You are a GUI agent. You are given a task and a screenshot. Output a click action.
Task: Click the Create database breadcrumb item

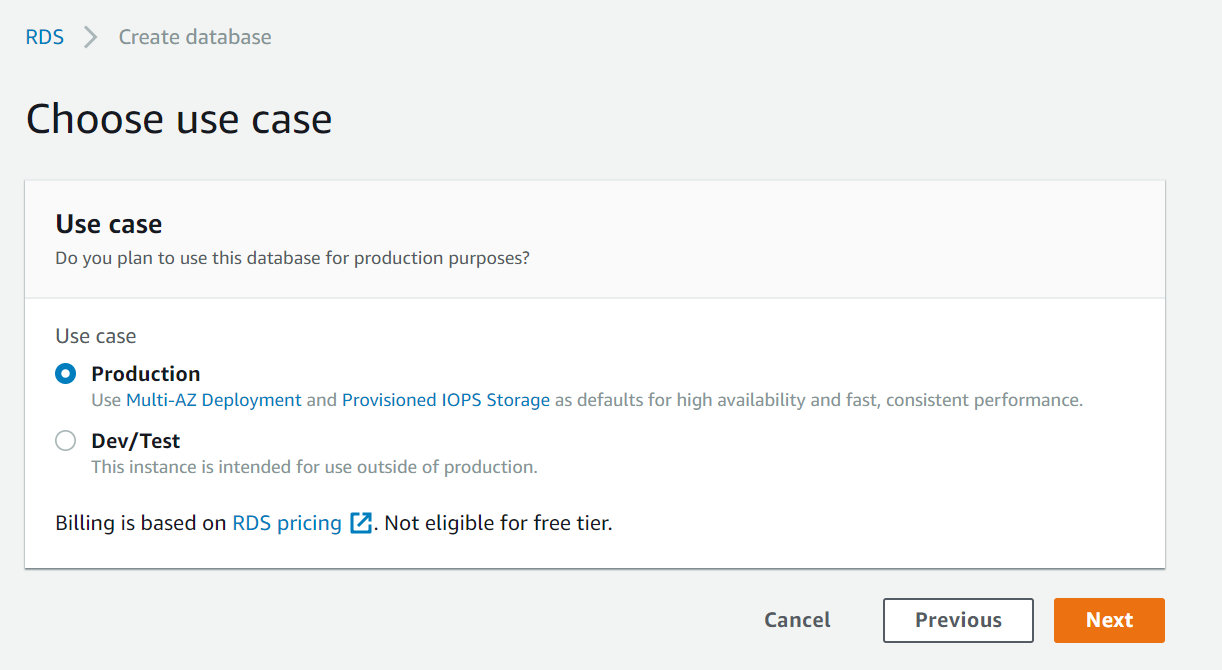195,37
